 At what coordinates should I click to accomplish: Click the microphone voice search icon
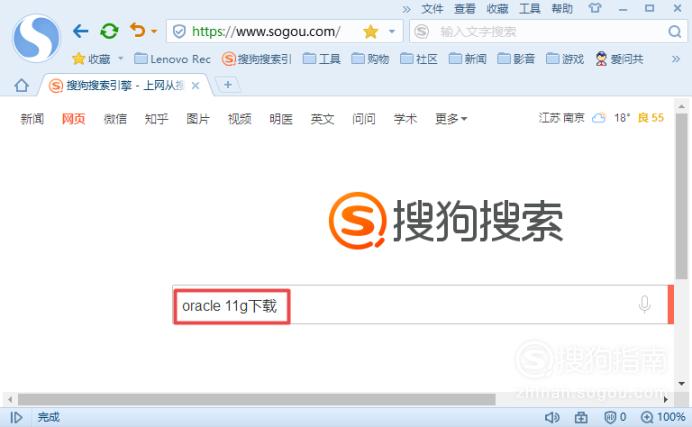[644, 304]
